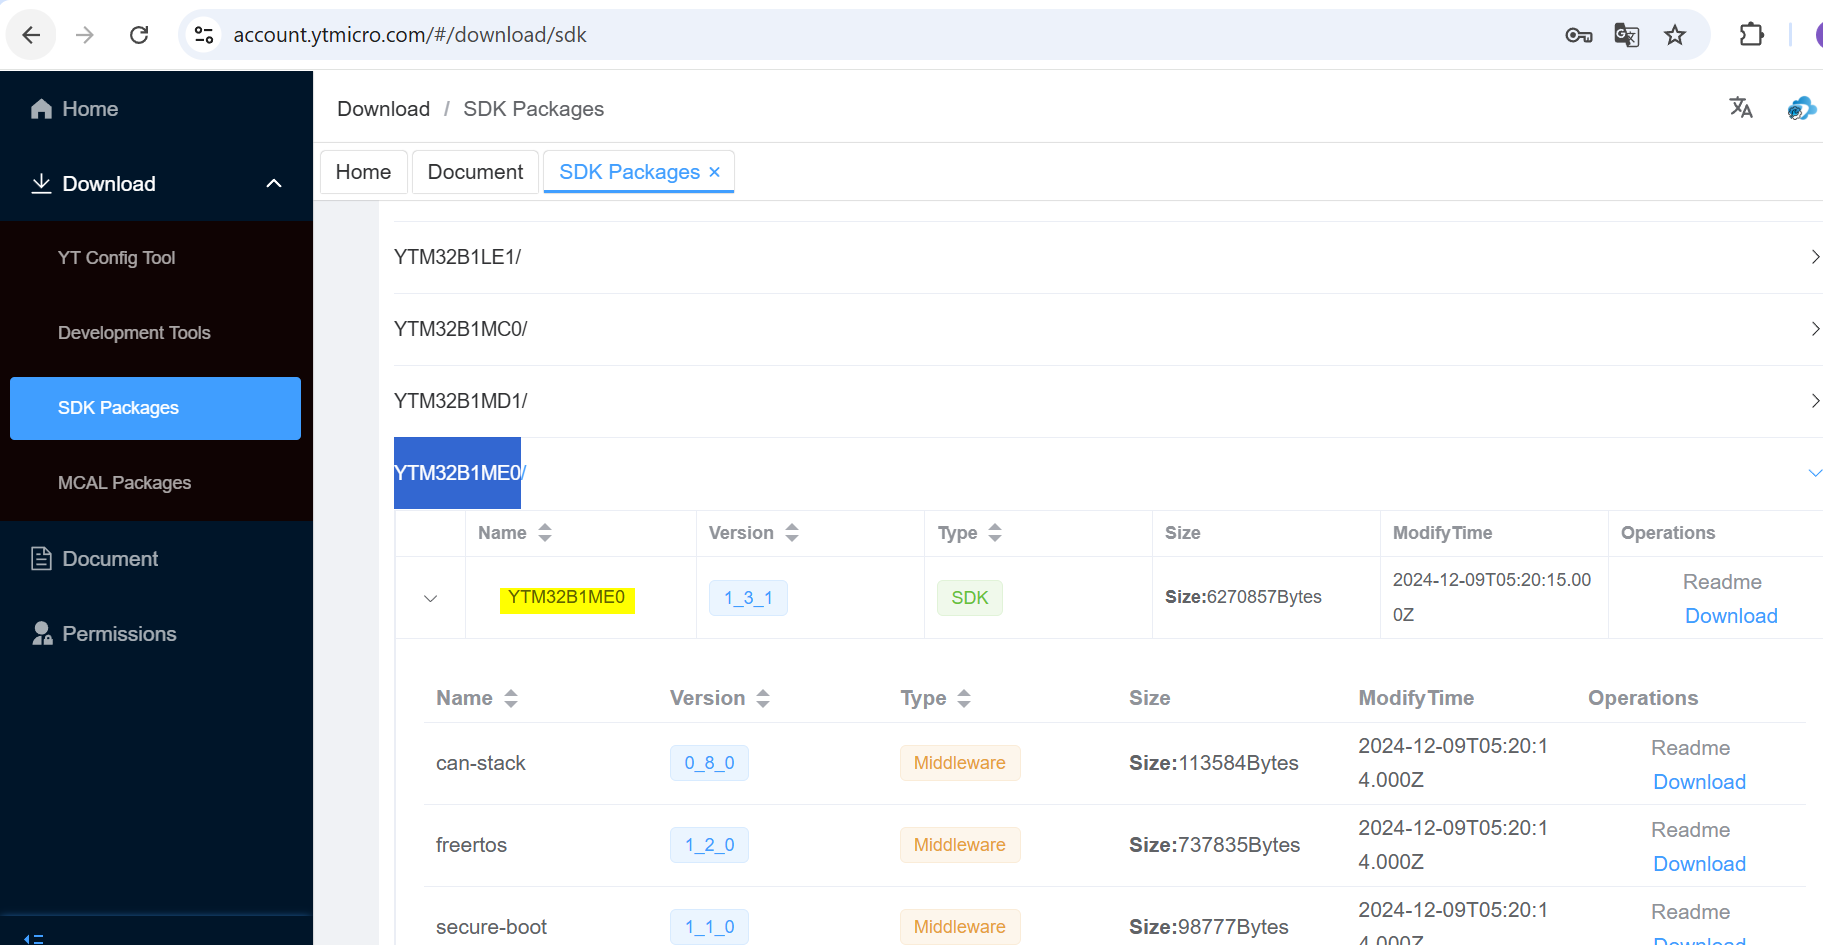
Task: Select MCAL Packages in the sidebar
Action: tap(124, 482)
